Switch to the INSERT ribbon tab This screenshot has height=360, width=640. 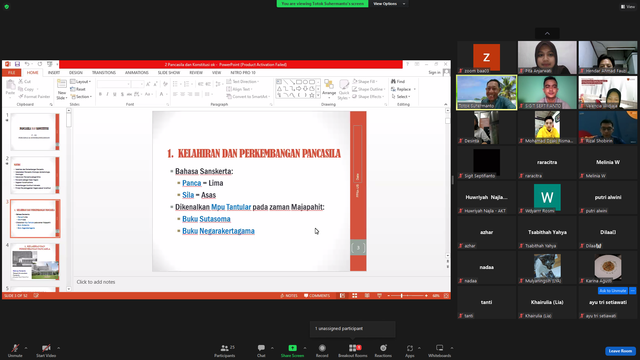pyautogui.click(x=54, y=73)
